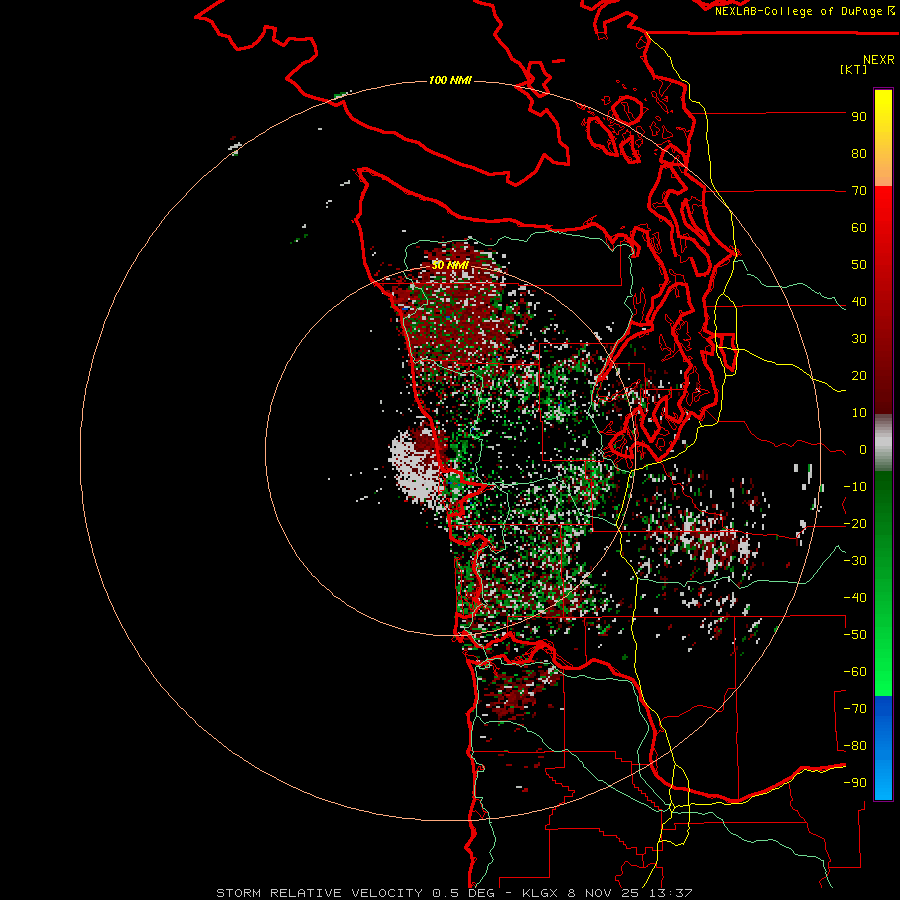Viewport: 900px width, 900px height.
Task: Click the 50 value on velocity scale
Action: click(x=859, y=265)
